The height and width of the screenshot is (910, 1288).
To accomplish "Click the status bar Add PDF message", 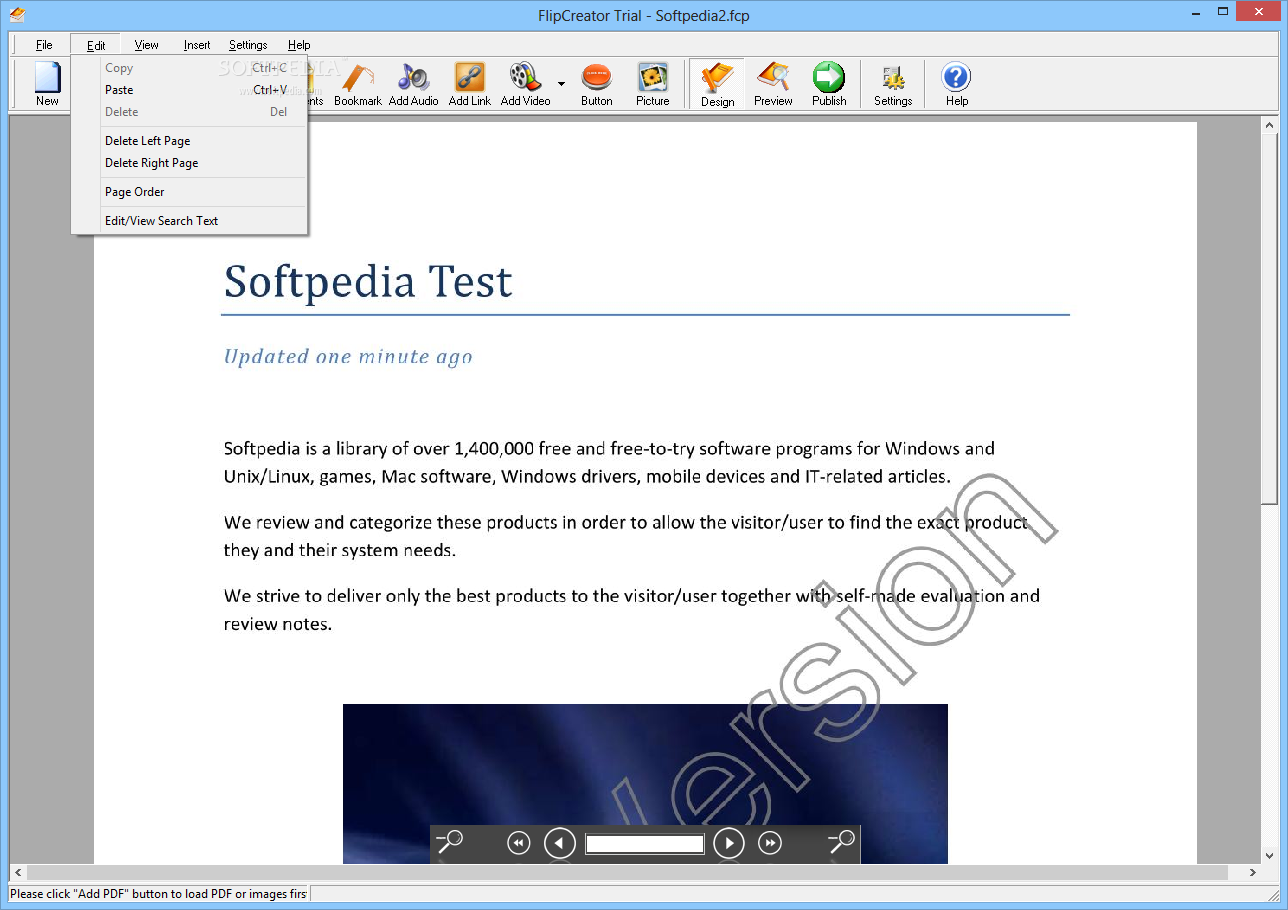I will (159, 894).
